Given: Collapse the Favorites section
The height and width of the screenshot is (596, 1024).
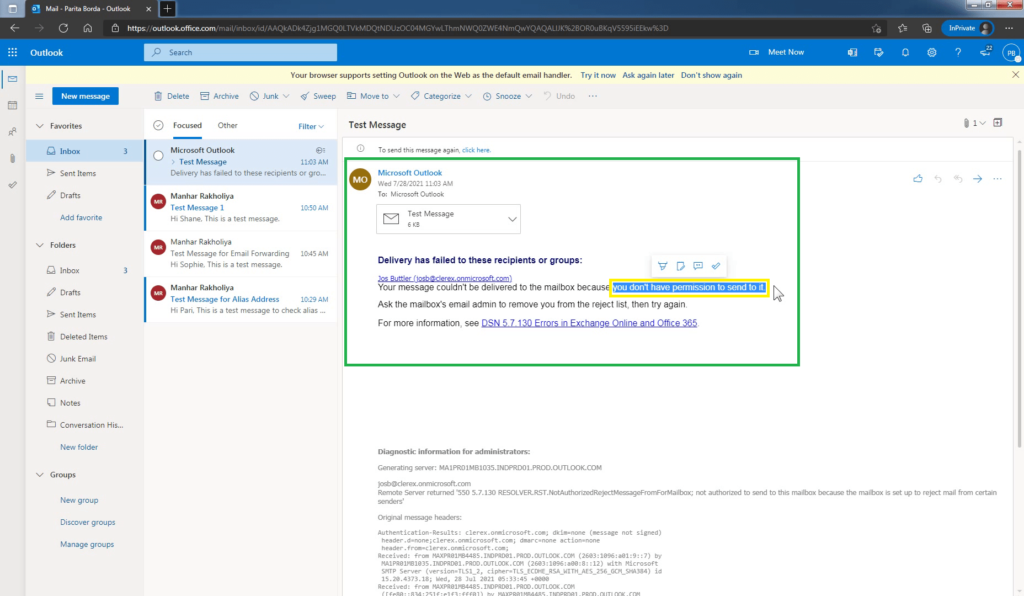Looking at the screenshot, I should pyautogui.click(x=40, y=126).
